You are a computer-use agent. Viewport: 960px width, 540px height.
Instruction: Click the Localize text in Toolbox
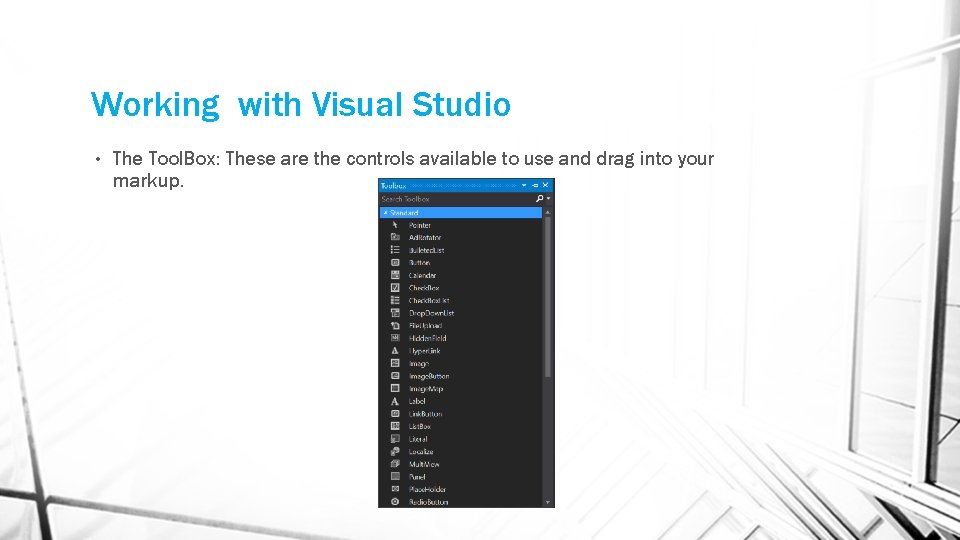(x=421, y=452)
